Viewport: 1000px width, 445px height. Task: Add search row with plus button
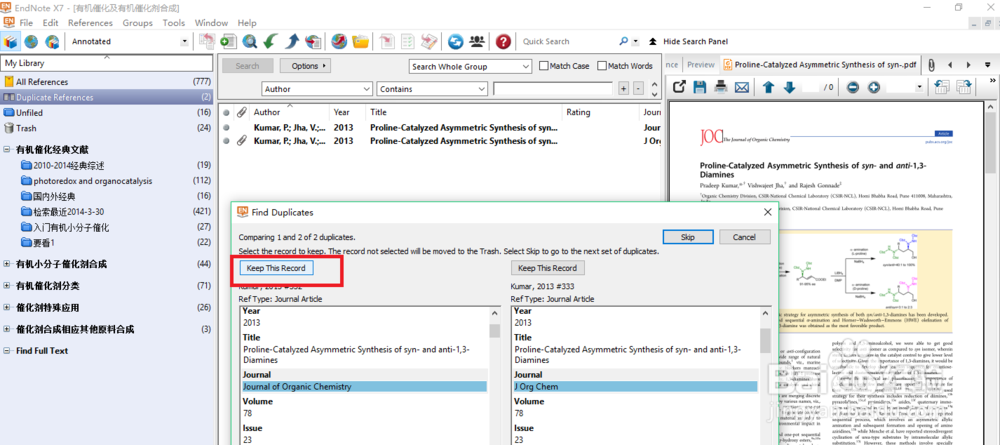click(x=624, y=89)
